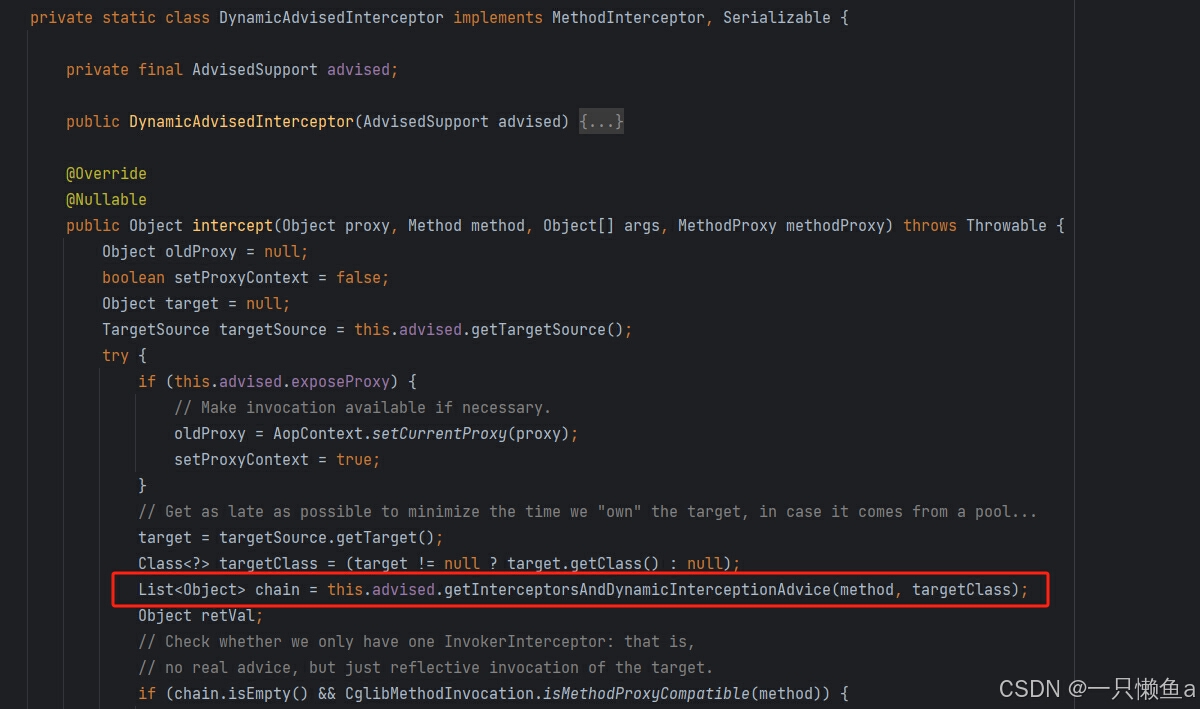Expand the folded {...} constructor body
Screen dimensions: 1200x709
tap(601, 122)
